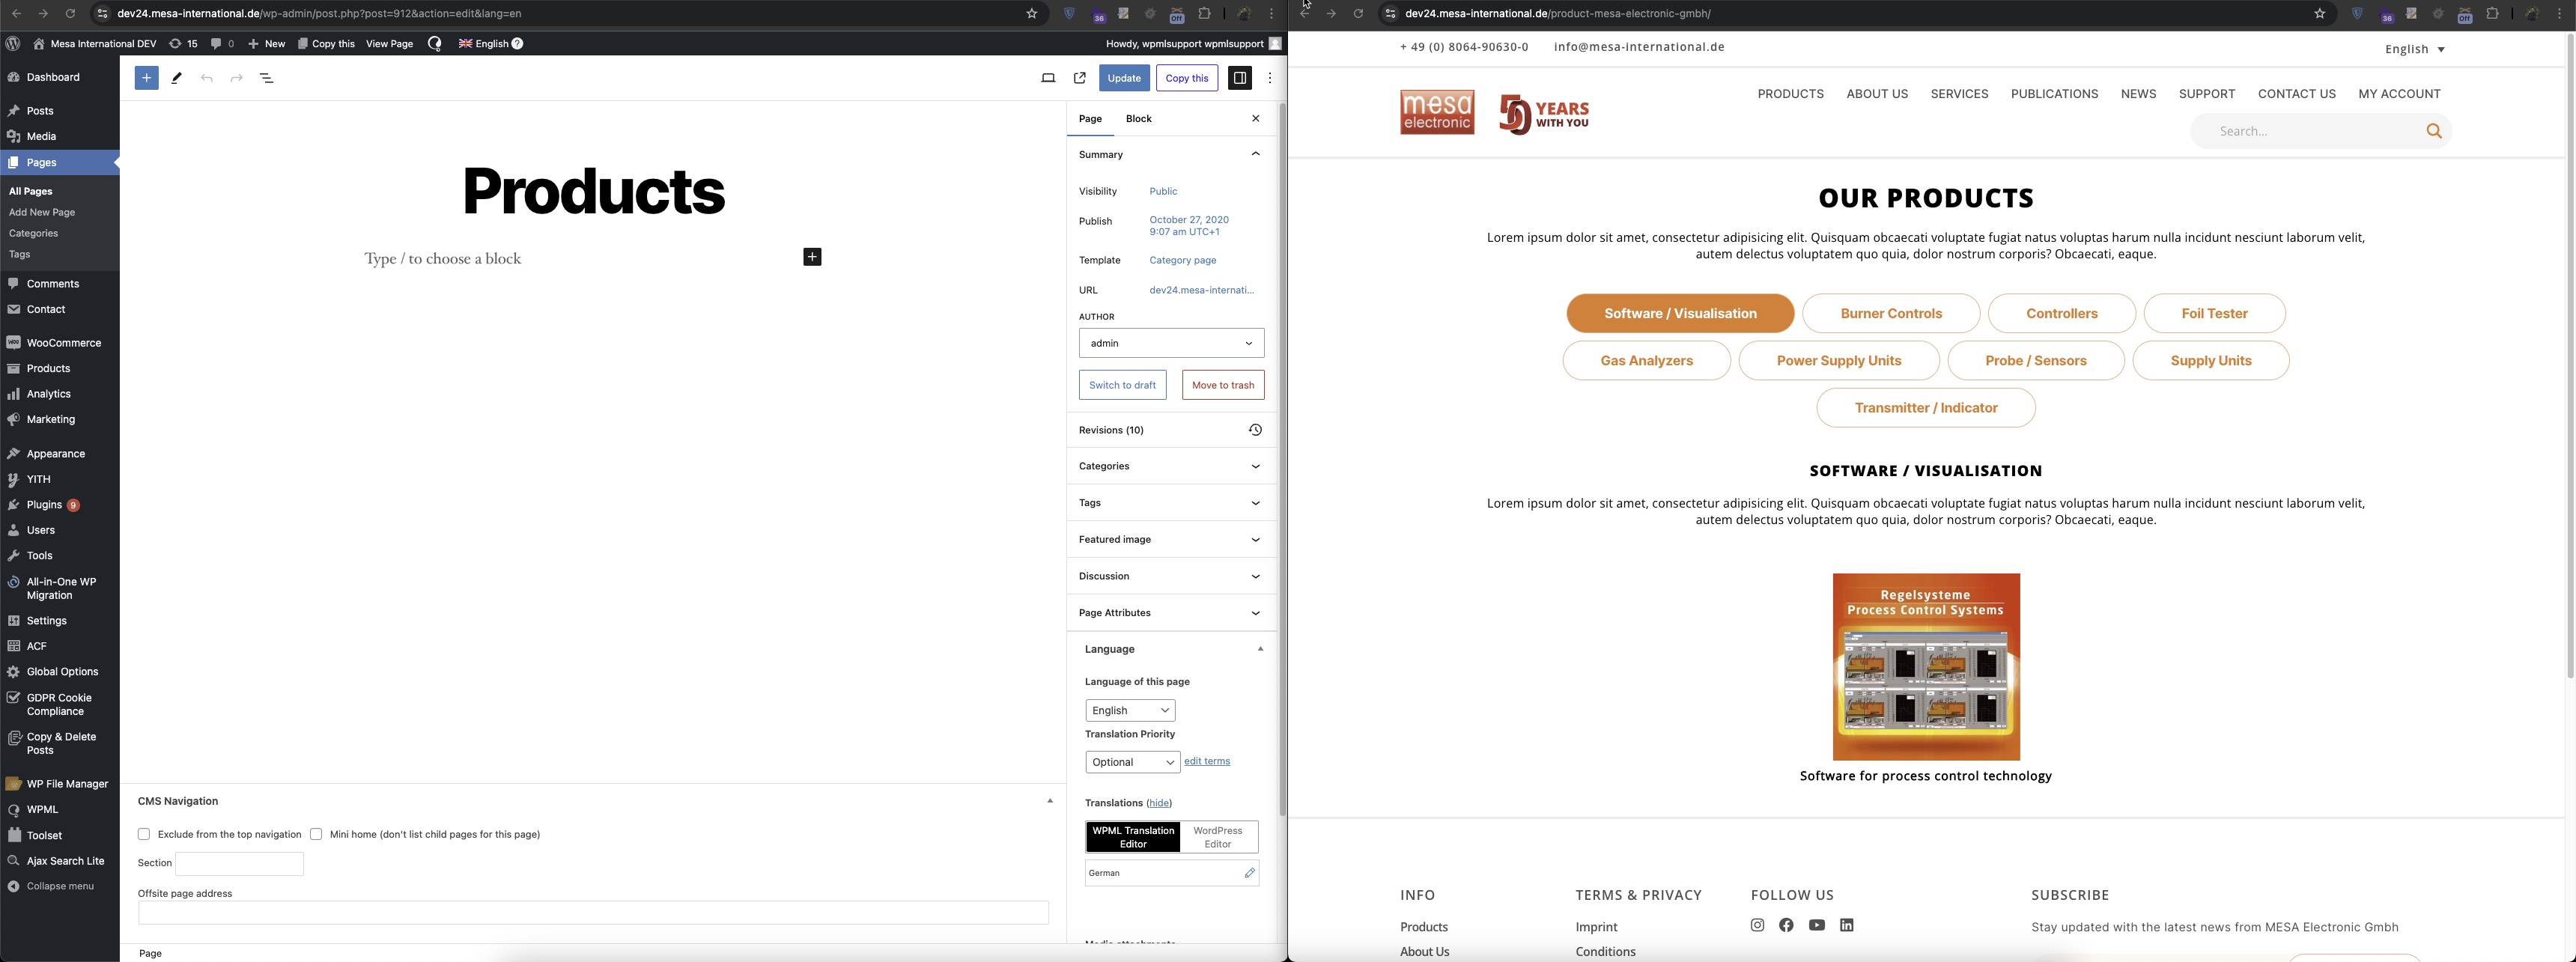Viewport: 2576px width, 962px height.
Task: Open updates counter showing 15
Action: click(183, 44)
